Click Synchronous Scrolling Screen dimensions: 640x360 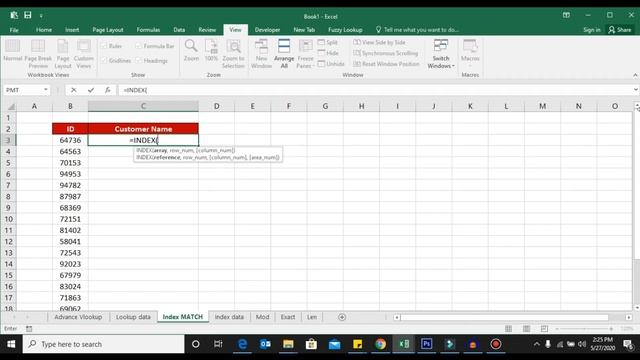386,53
